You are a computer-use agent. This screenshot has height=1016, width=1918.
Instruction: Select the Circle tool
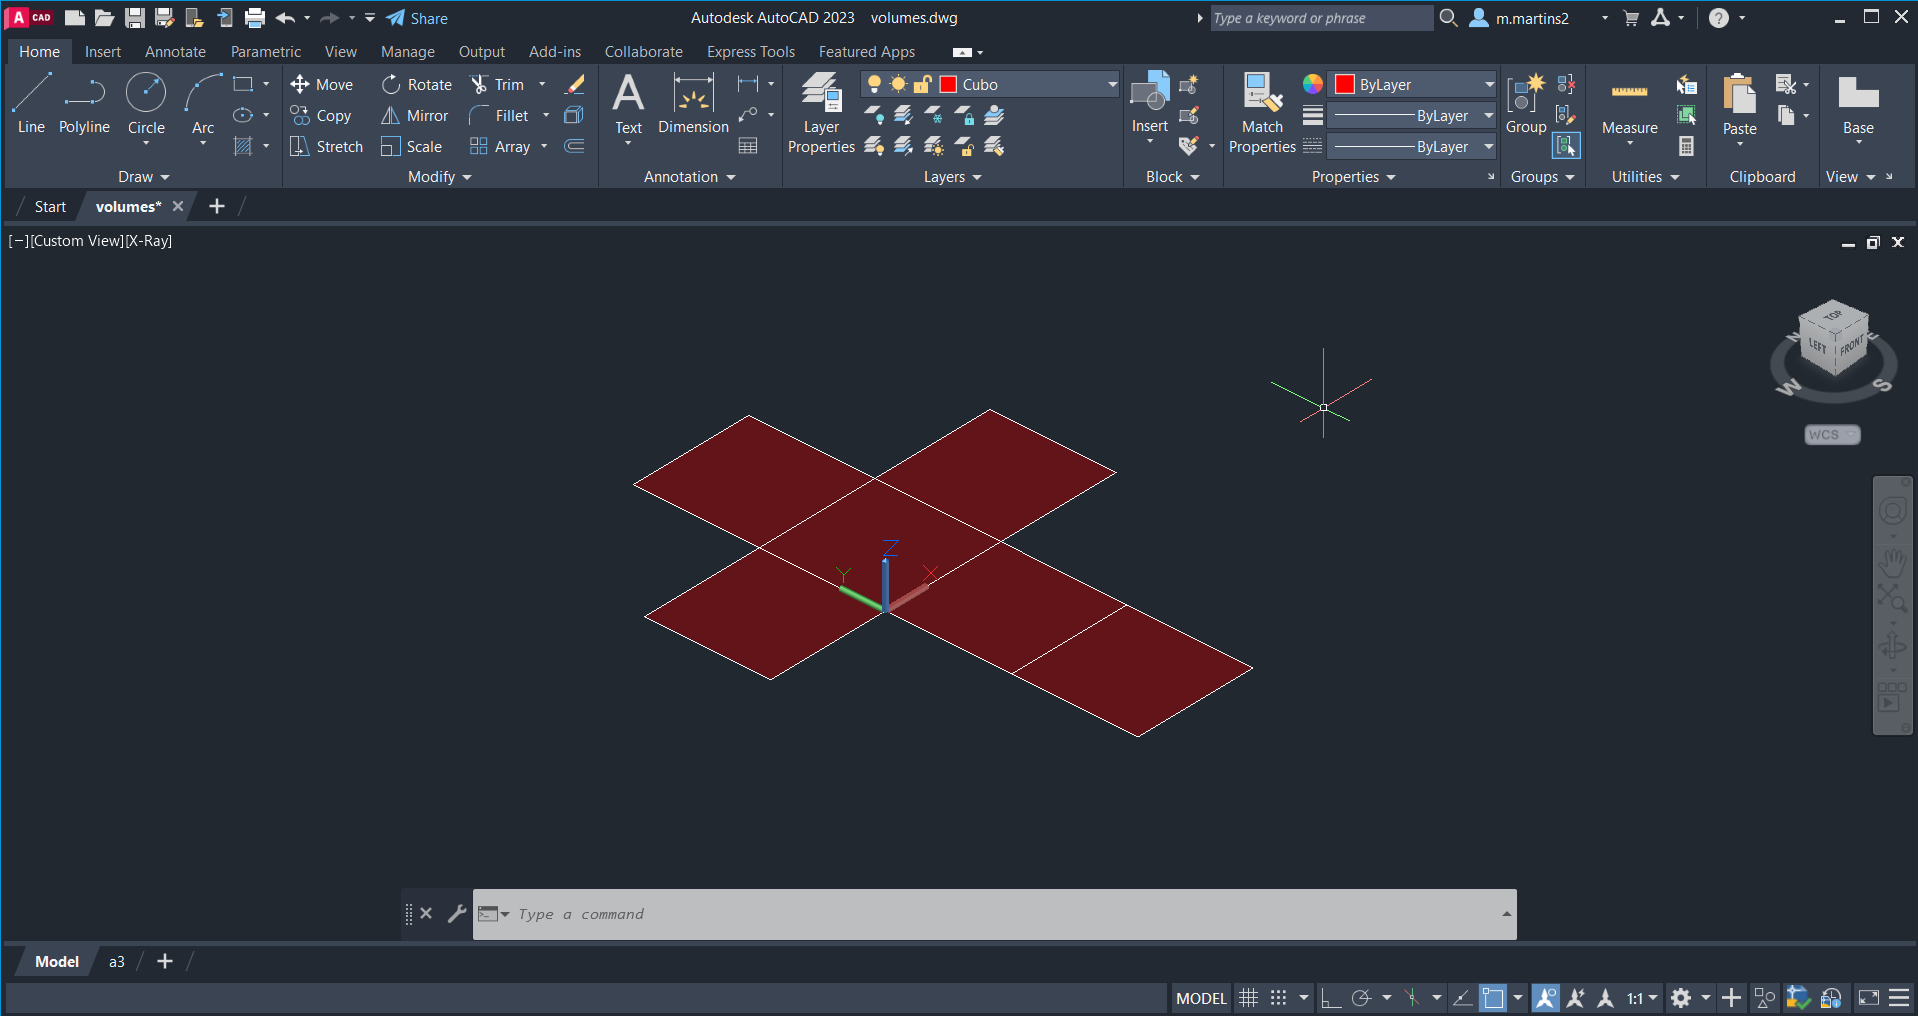pos(146,103)
